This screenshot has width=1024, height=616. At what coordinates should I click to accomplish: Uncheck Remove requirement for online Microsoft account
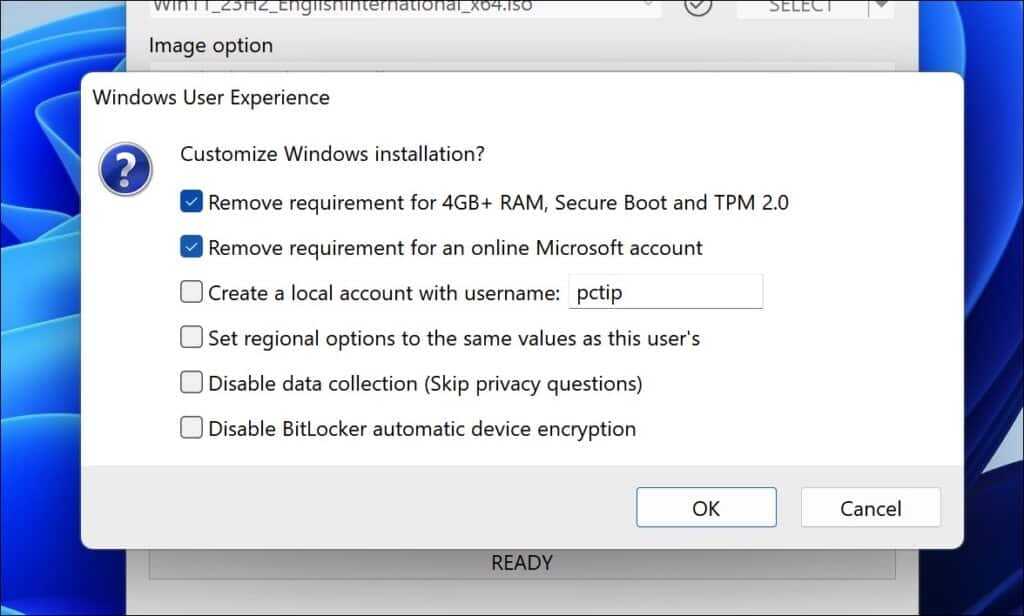click(x=192, y=247)
